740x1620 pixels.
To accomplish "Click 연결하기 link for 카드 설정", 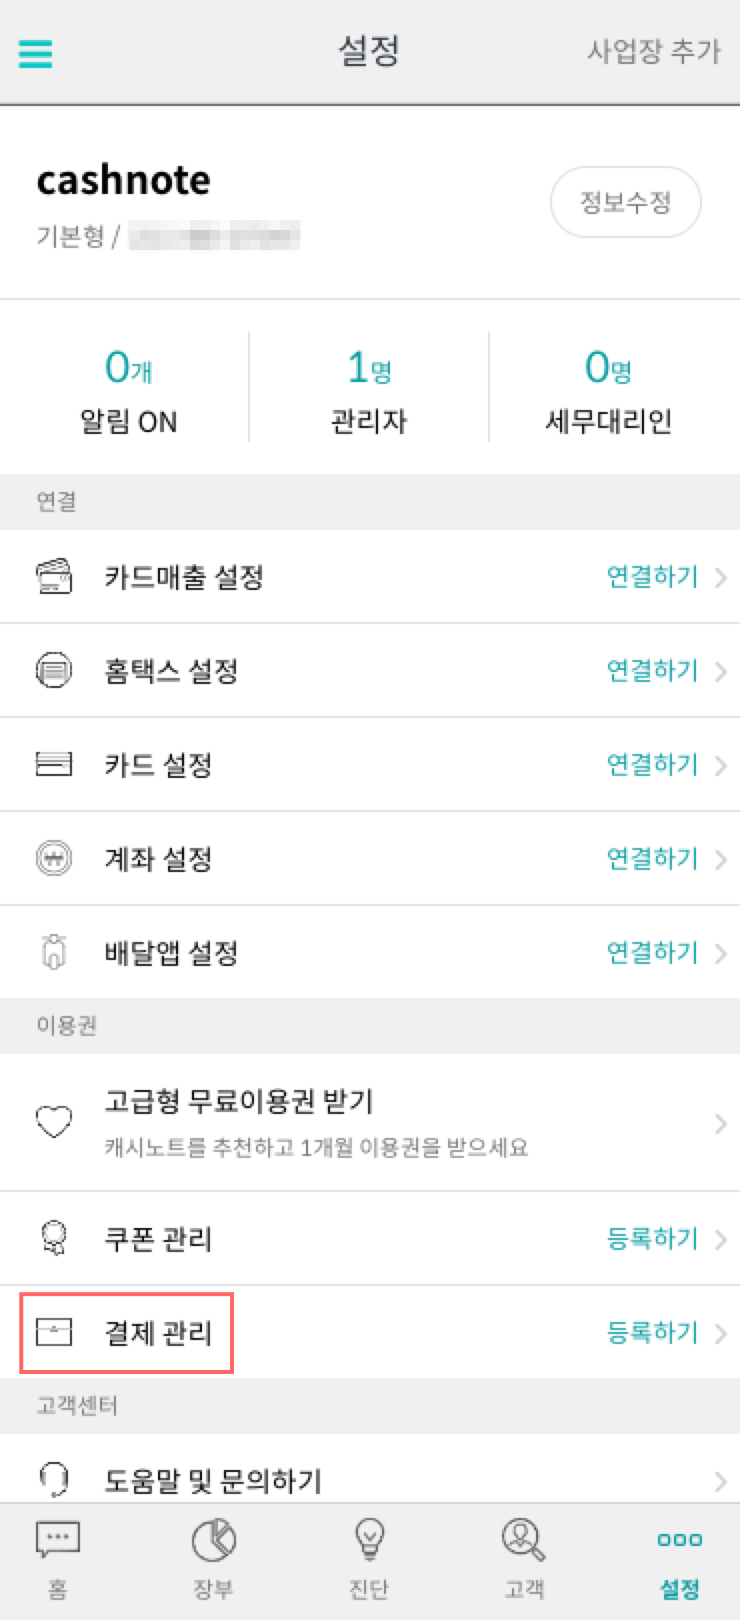I will (652, 765).
